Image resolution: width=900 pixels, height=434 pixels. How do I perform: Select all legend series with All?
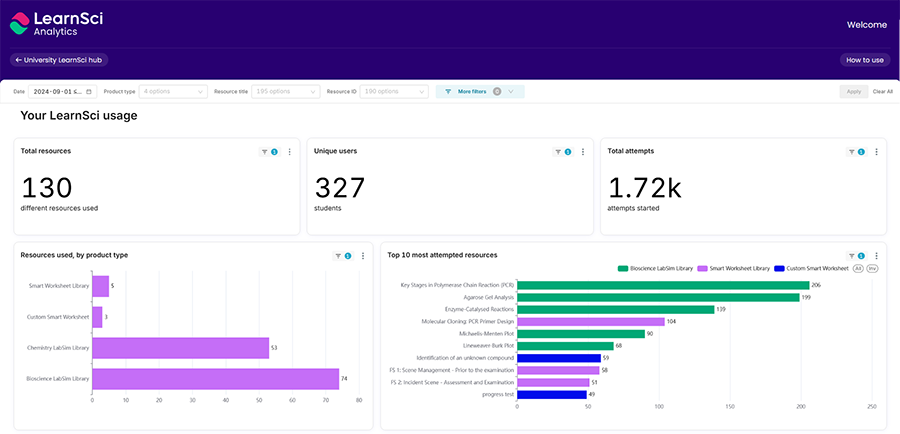859,269
